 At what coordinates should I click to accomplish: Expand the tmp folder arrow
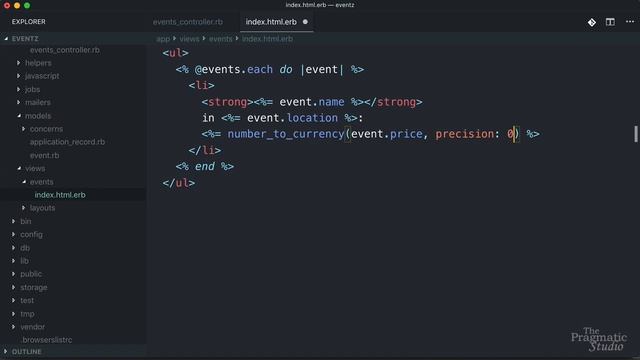(13, 314)
